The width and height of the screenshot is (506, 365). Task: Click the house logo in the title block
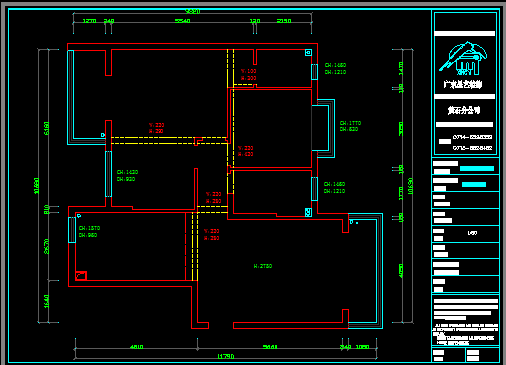tap(463, 59)
